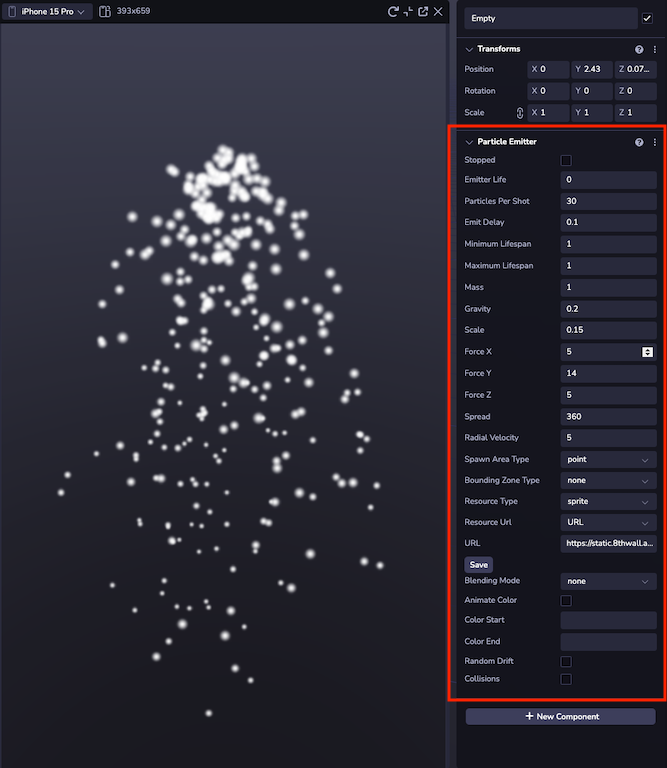
Task: Click the Force X stepper arrows
Action: pyautogui.click(x=647, y=352)
